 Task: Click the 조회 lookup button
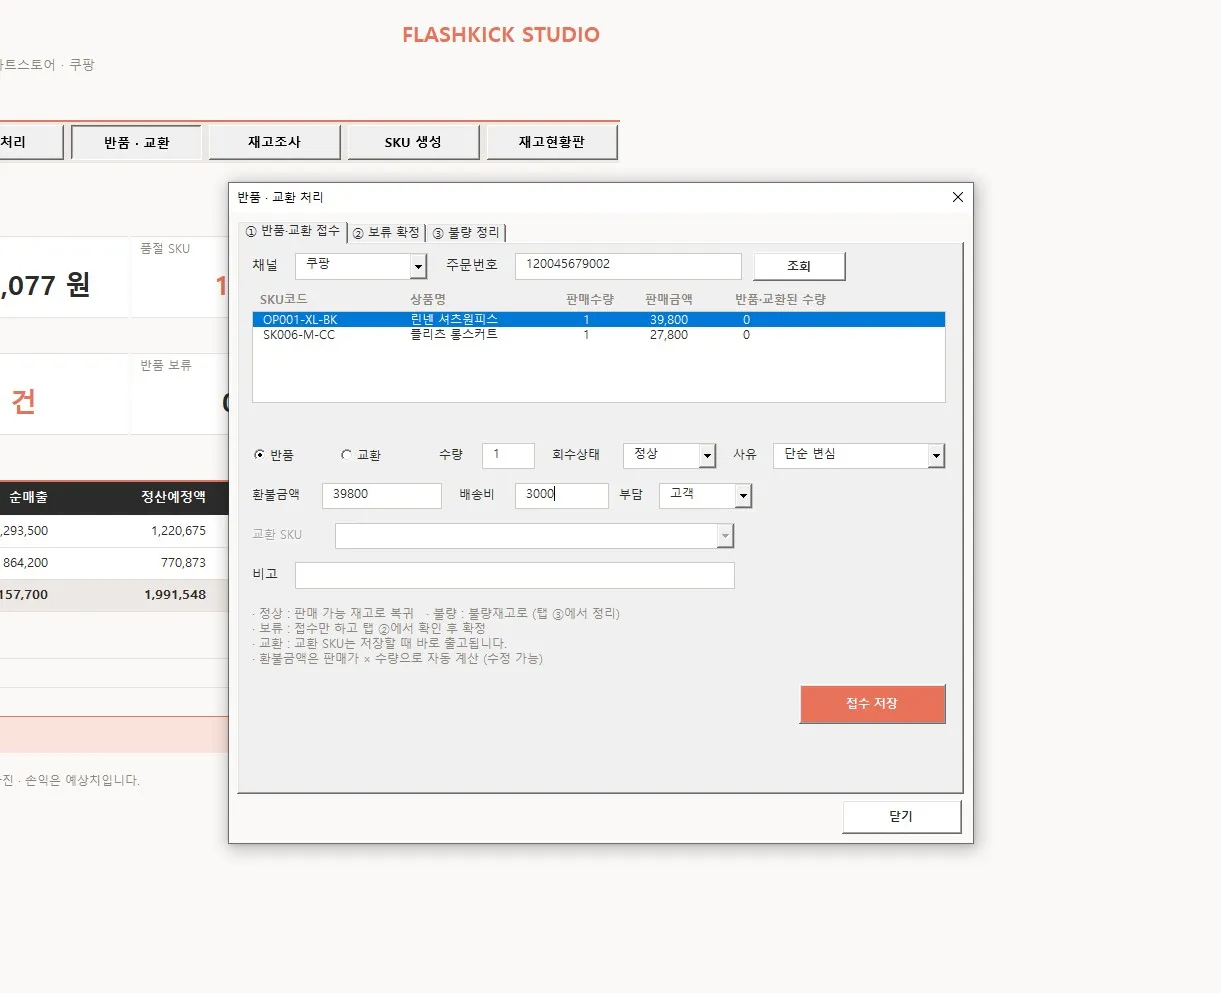click(x=799, y=266)
